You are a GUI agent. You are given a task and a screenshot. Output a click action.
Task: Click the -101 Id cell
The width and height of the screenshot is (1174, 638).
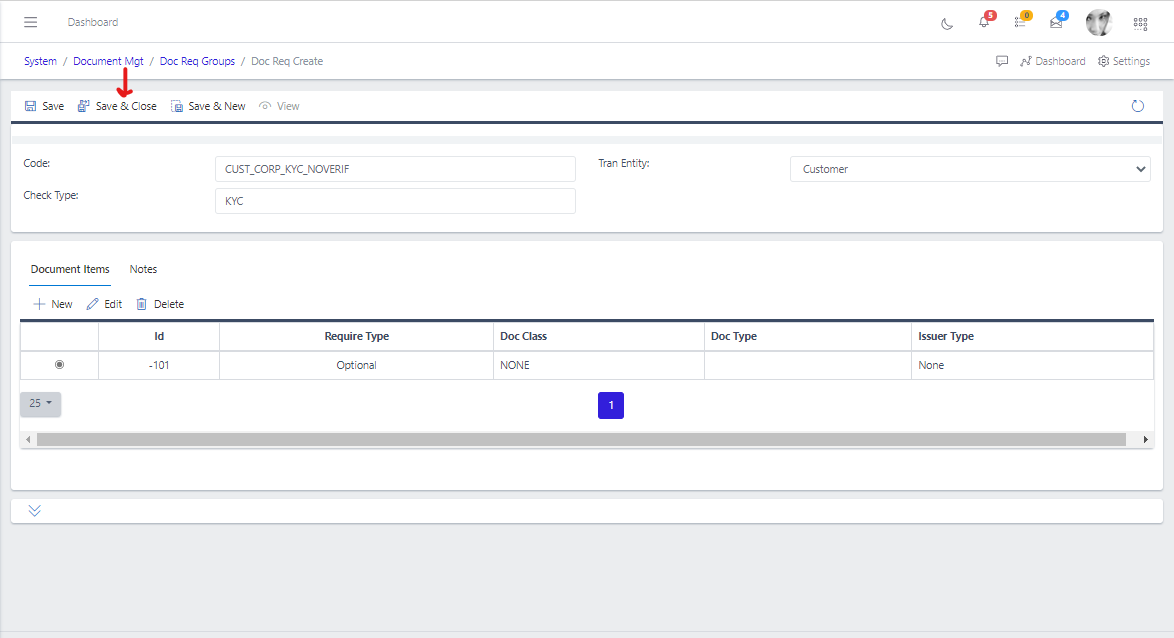159,365
